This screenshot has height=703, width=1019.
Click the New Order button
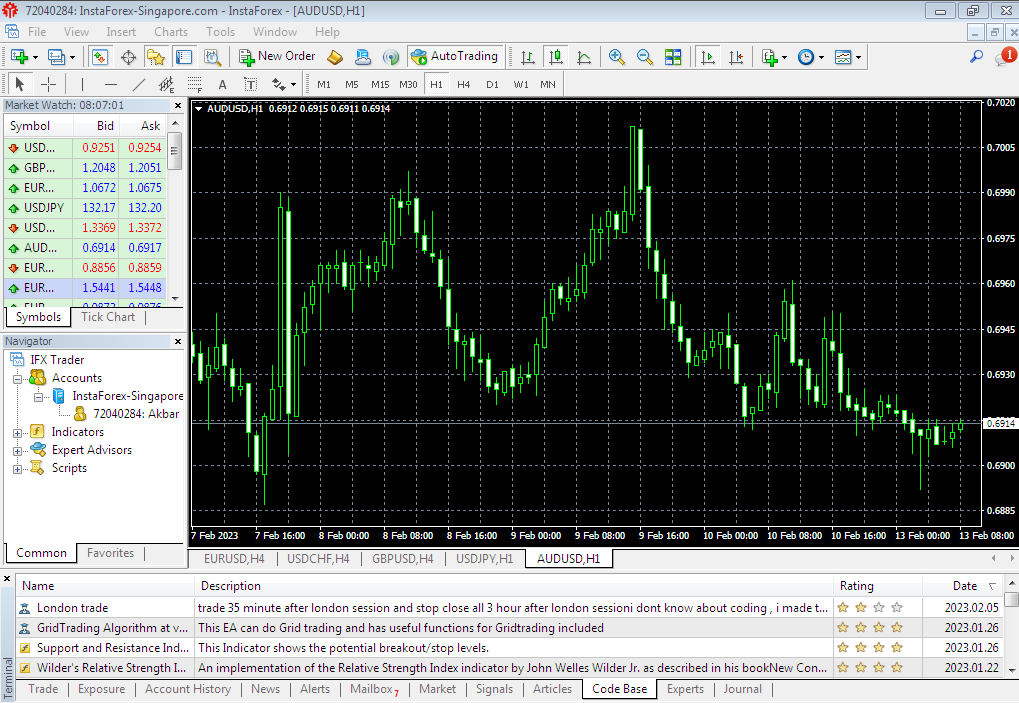[x=277, y=57]
